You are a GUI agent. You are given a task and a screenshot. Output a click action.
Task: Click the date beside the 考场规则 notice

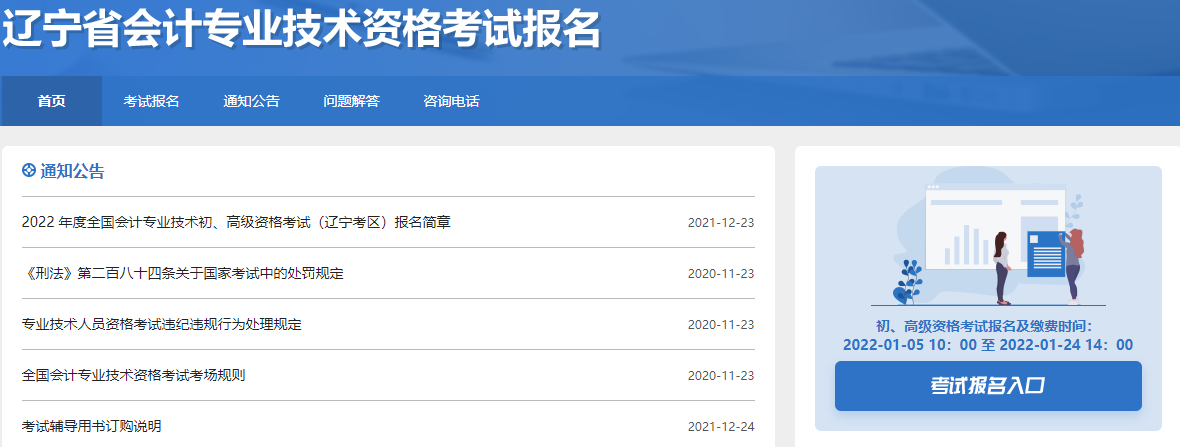click(720, 375)
